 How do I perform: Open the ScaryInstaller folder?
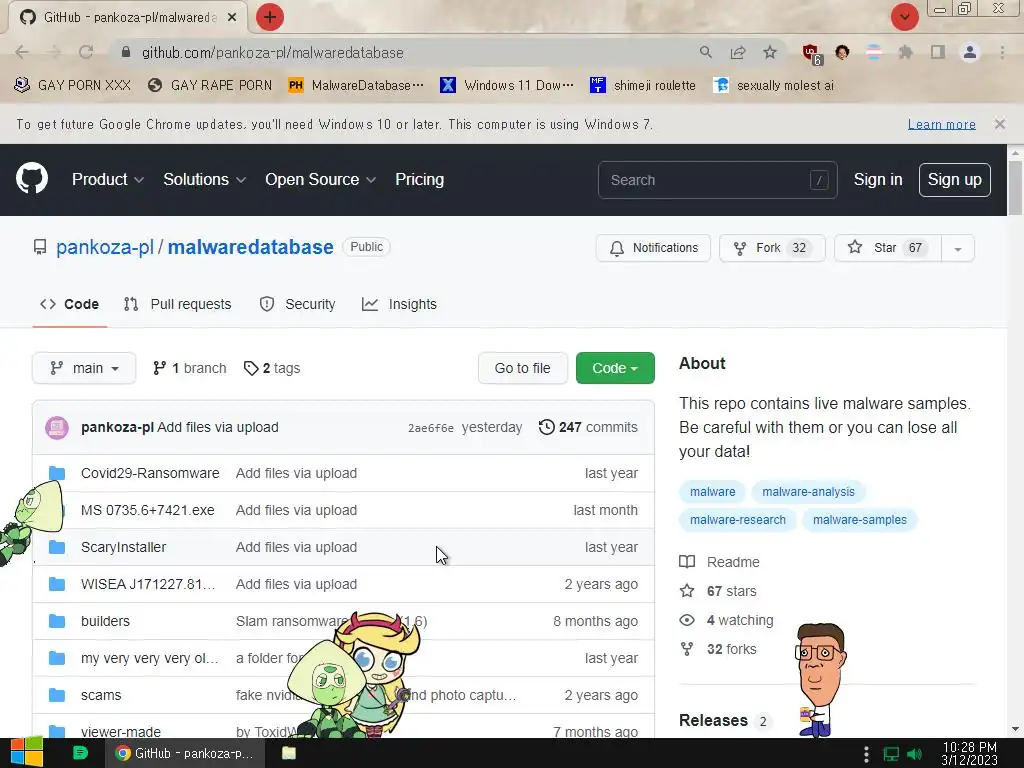click(x=123, y=547)
